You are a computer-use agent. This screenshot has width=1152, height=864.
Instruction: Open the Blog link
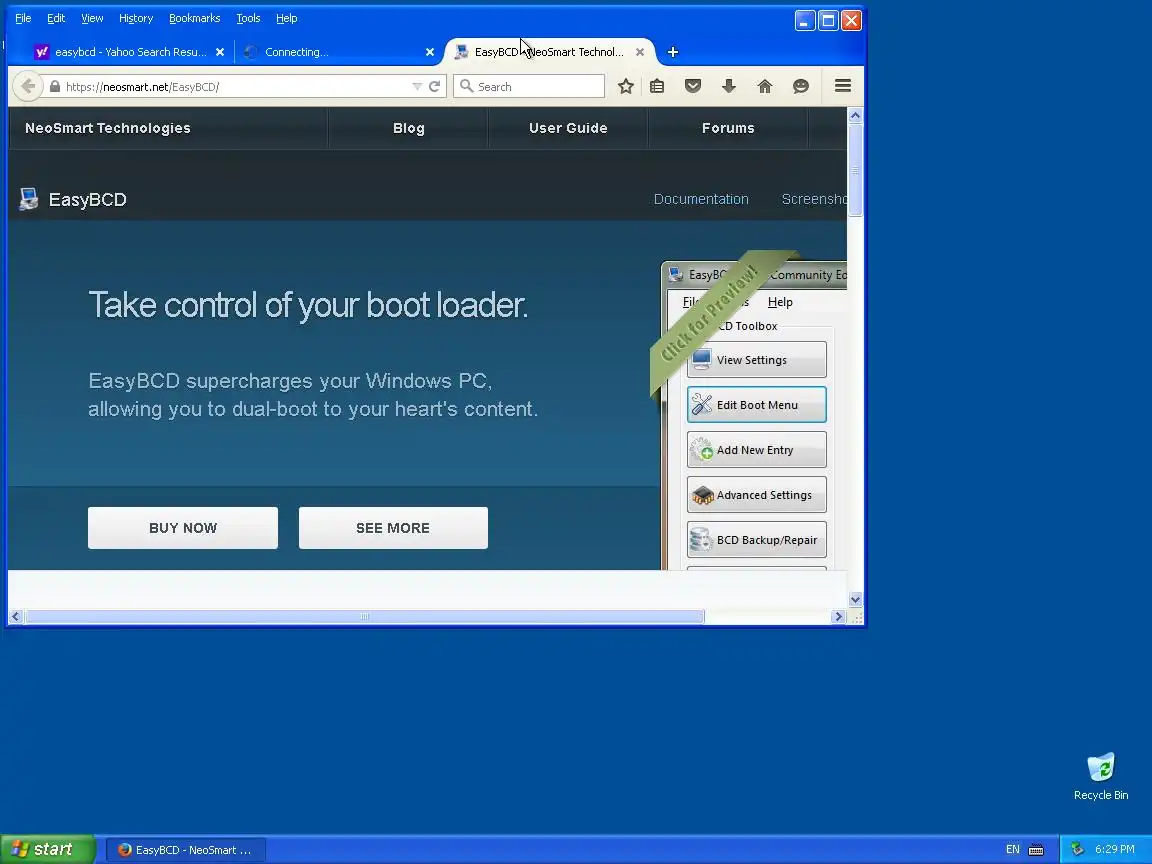click(x=408, y=128)
